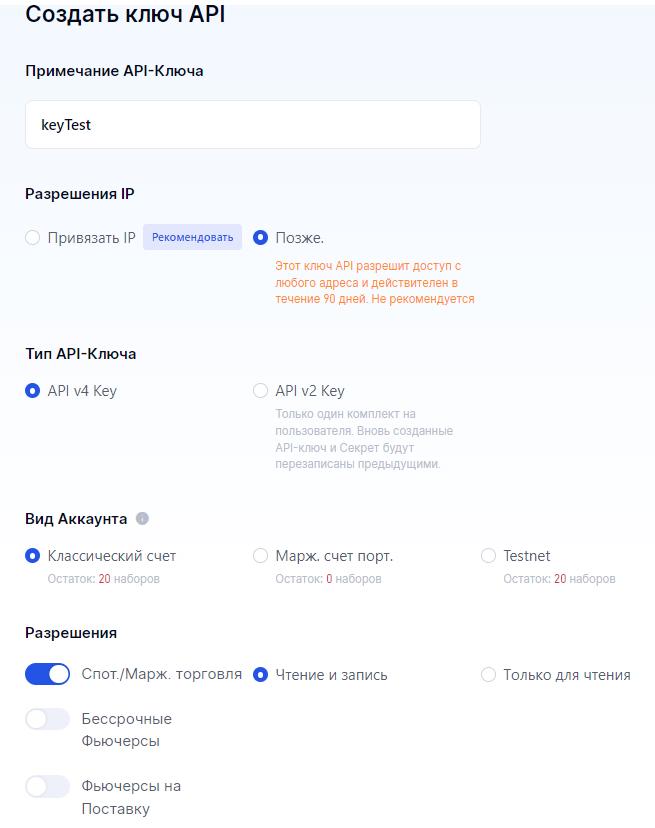This screenshot has width=655, height=828.
Task: Click the Тип API-Ключа section label
Action: (x=81, y=354)
